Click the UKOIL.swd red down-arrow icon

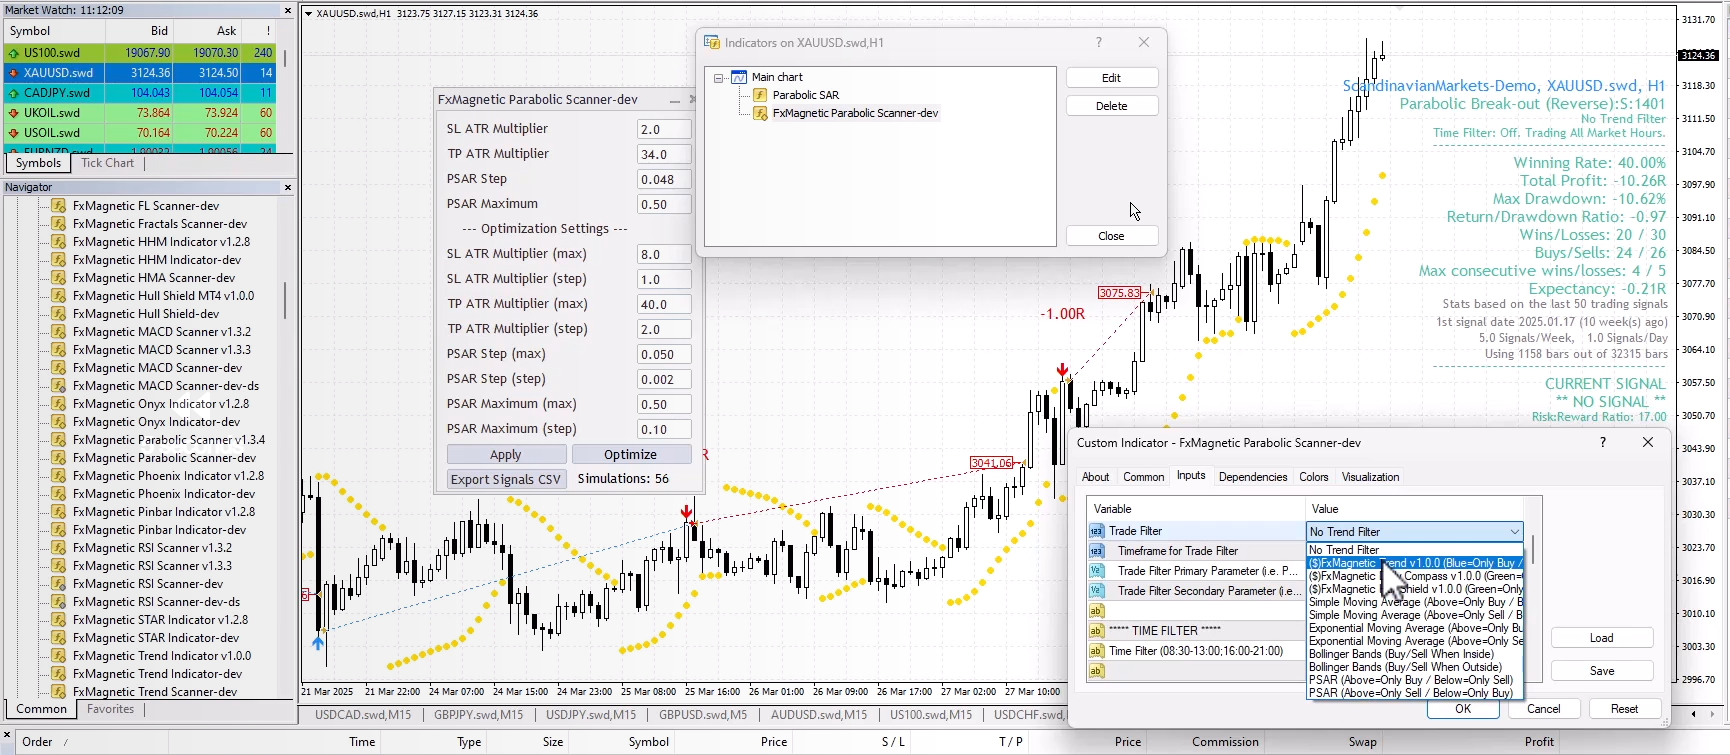(x=14, y=113)
